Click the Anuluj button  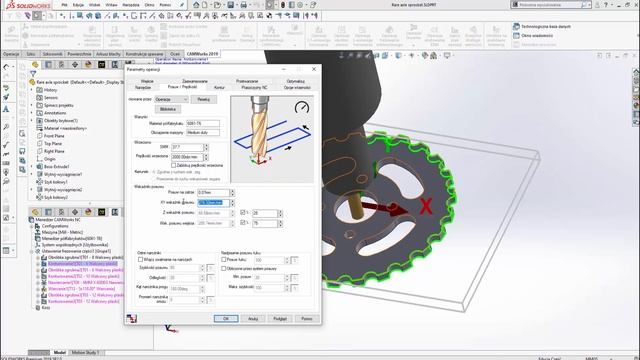pyautogui.click(x=253, y=318)
